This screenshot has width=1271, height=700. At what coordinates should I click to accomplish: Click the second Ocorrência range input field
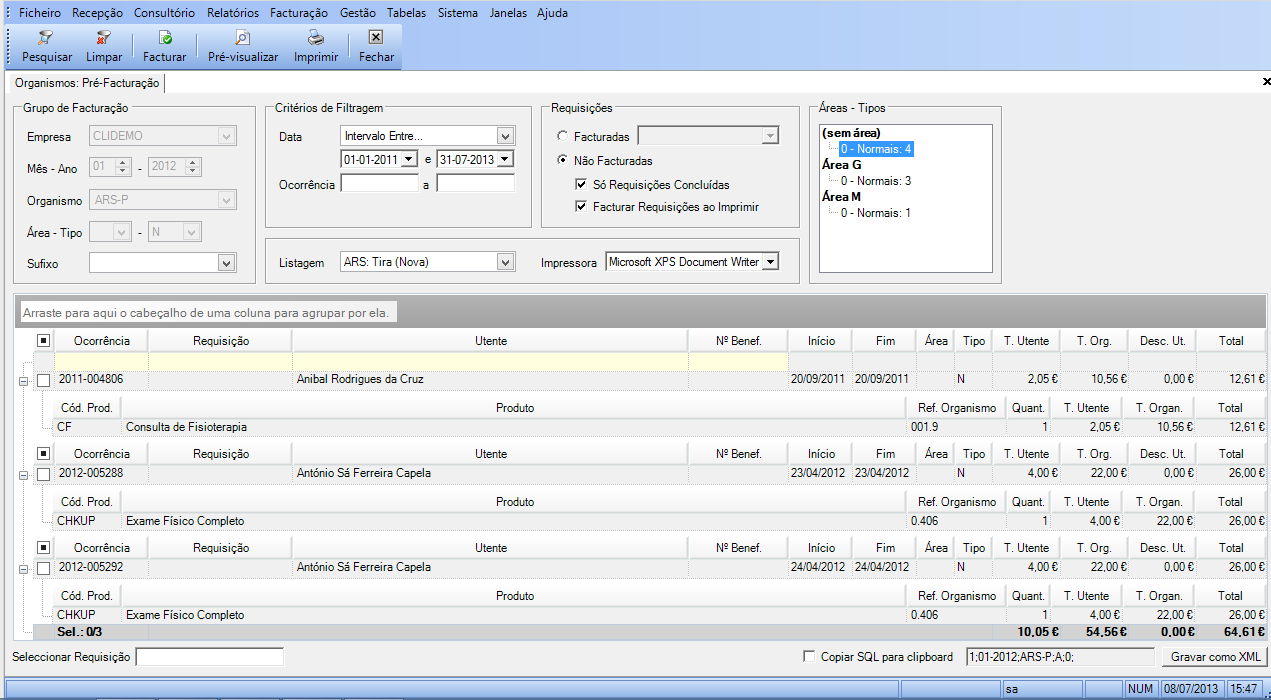click(x=475, y=183)
